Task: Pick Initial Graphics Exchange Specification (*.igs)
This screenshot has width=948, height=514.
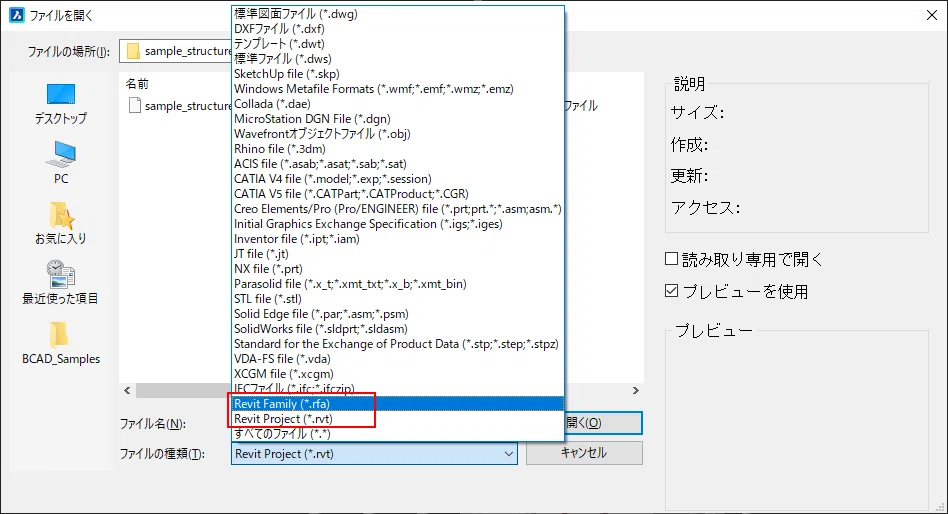Action: tap(398, 224)
